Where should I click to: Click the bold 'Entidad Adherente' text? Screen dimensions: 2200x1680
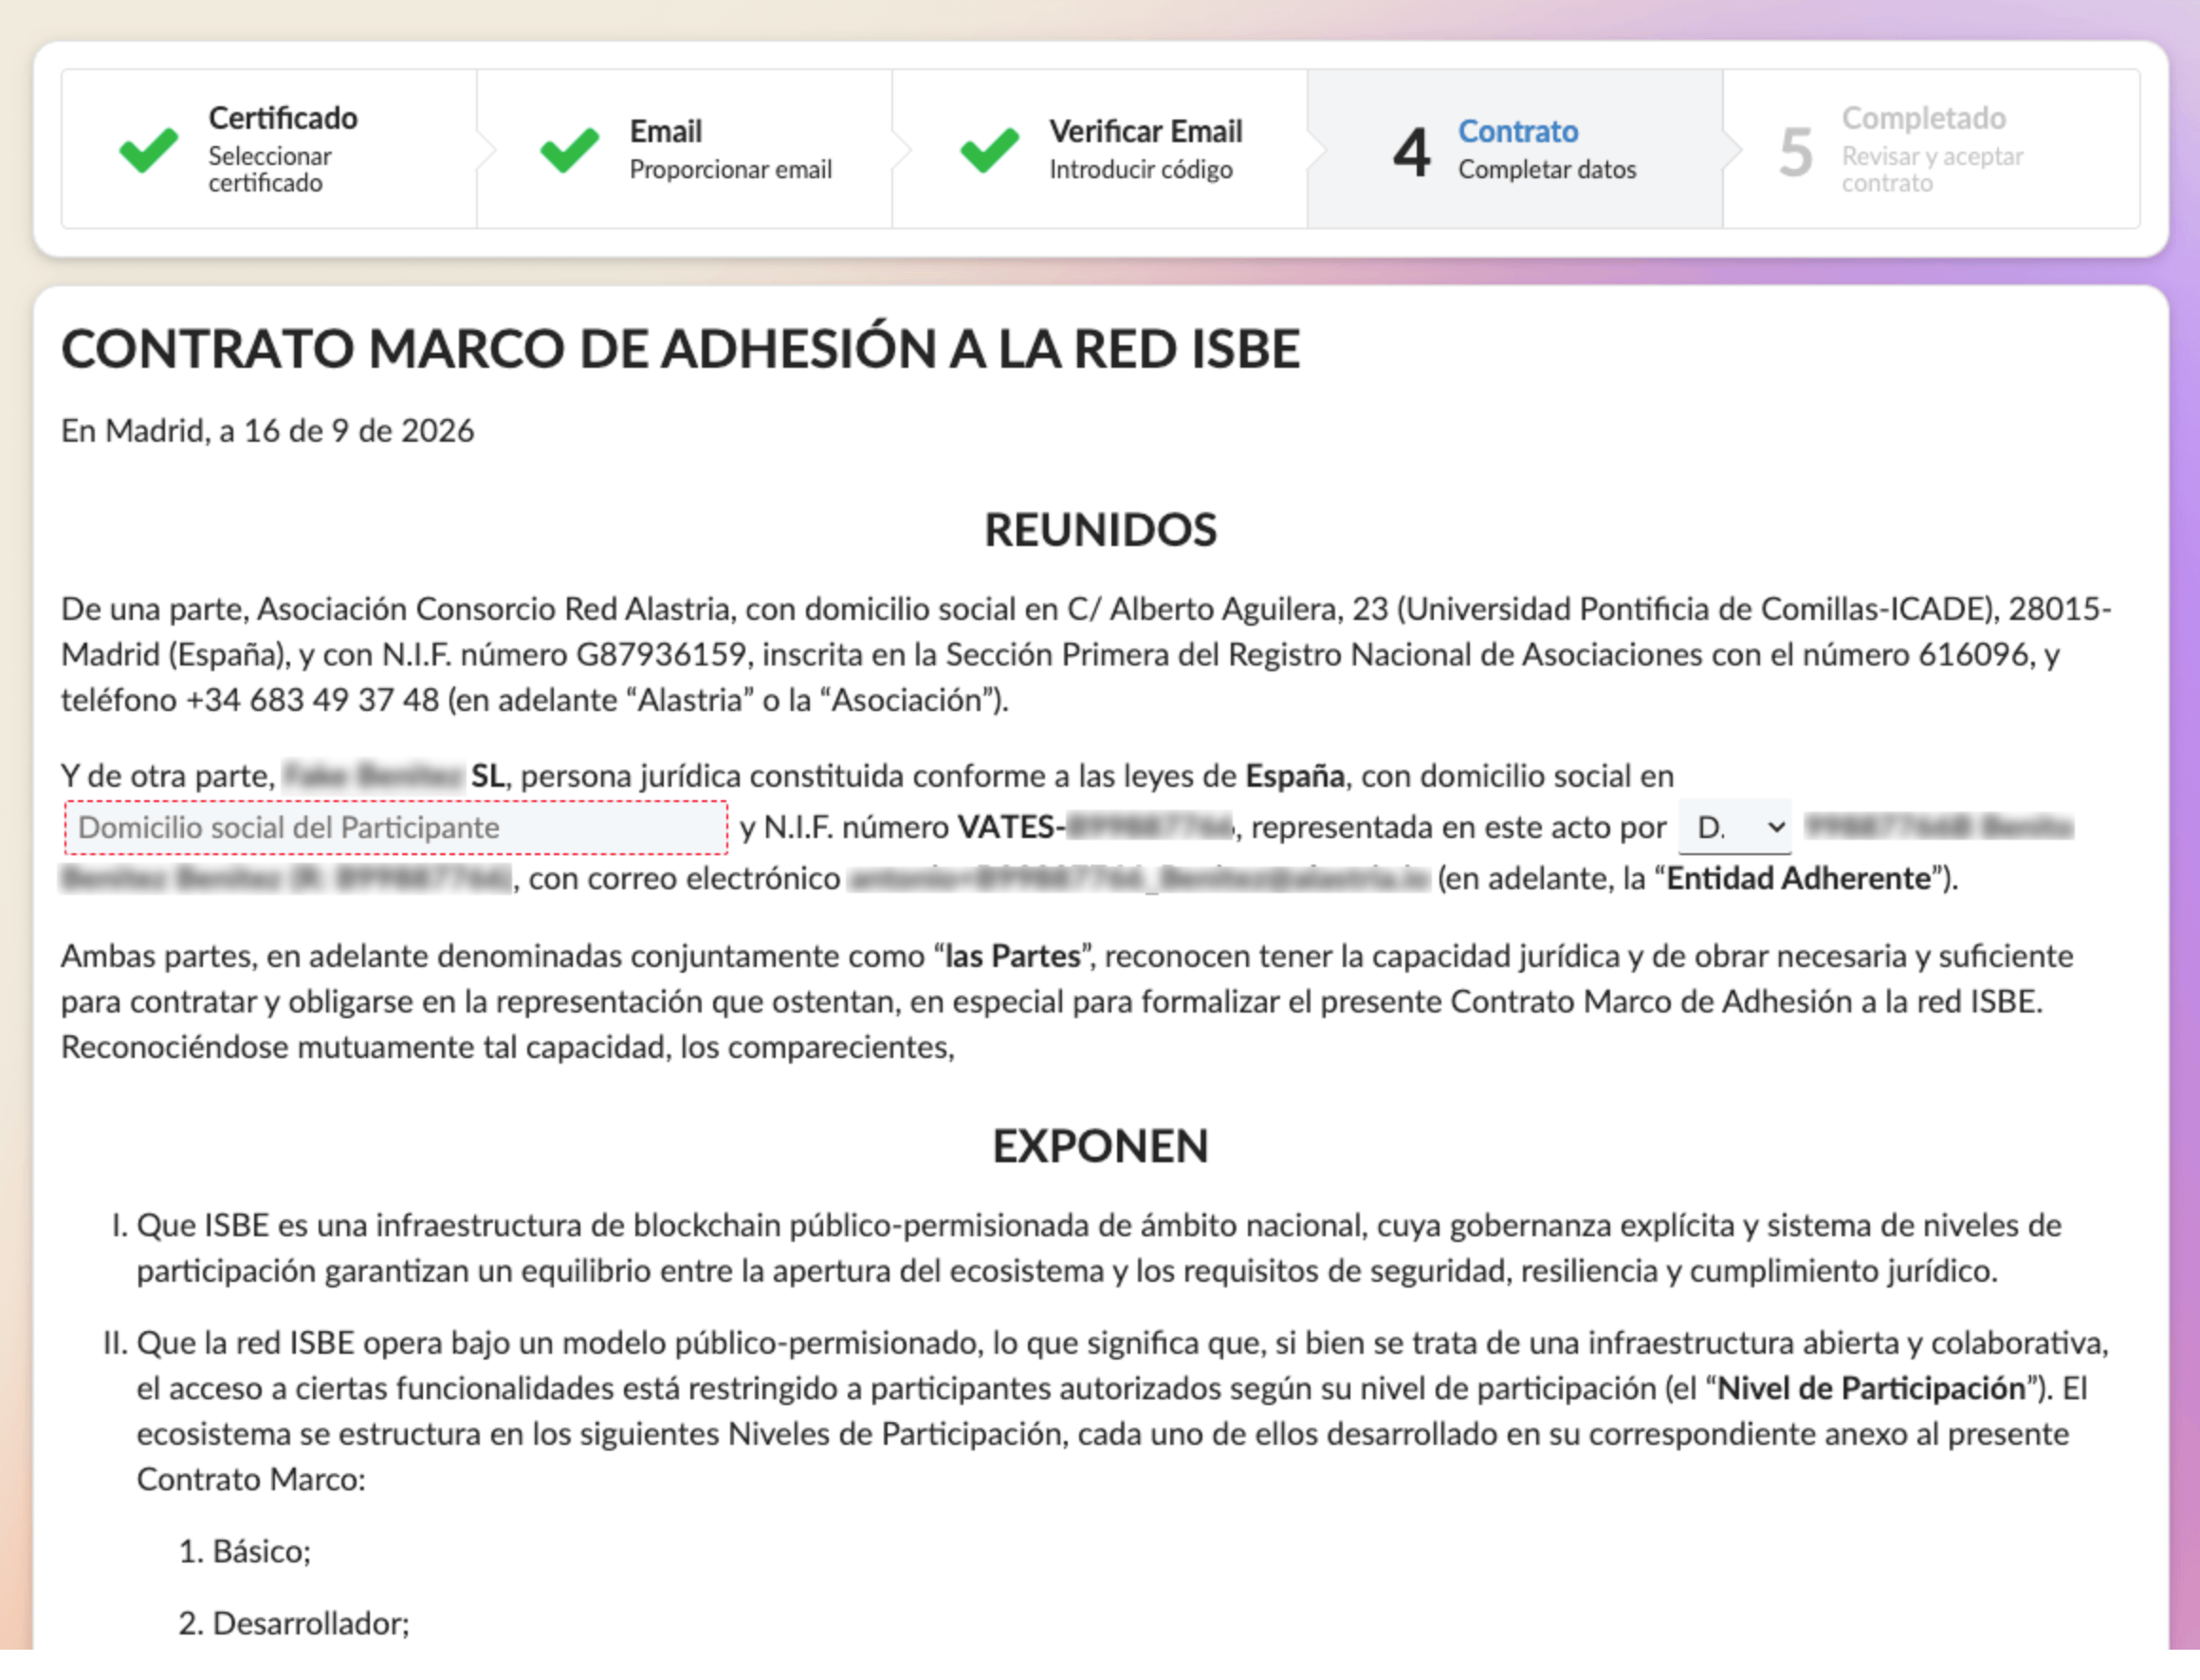coord(1798,878)
